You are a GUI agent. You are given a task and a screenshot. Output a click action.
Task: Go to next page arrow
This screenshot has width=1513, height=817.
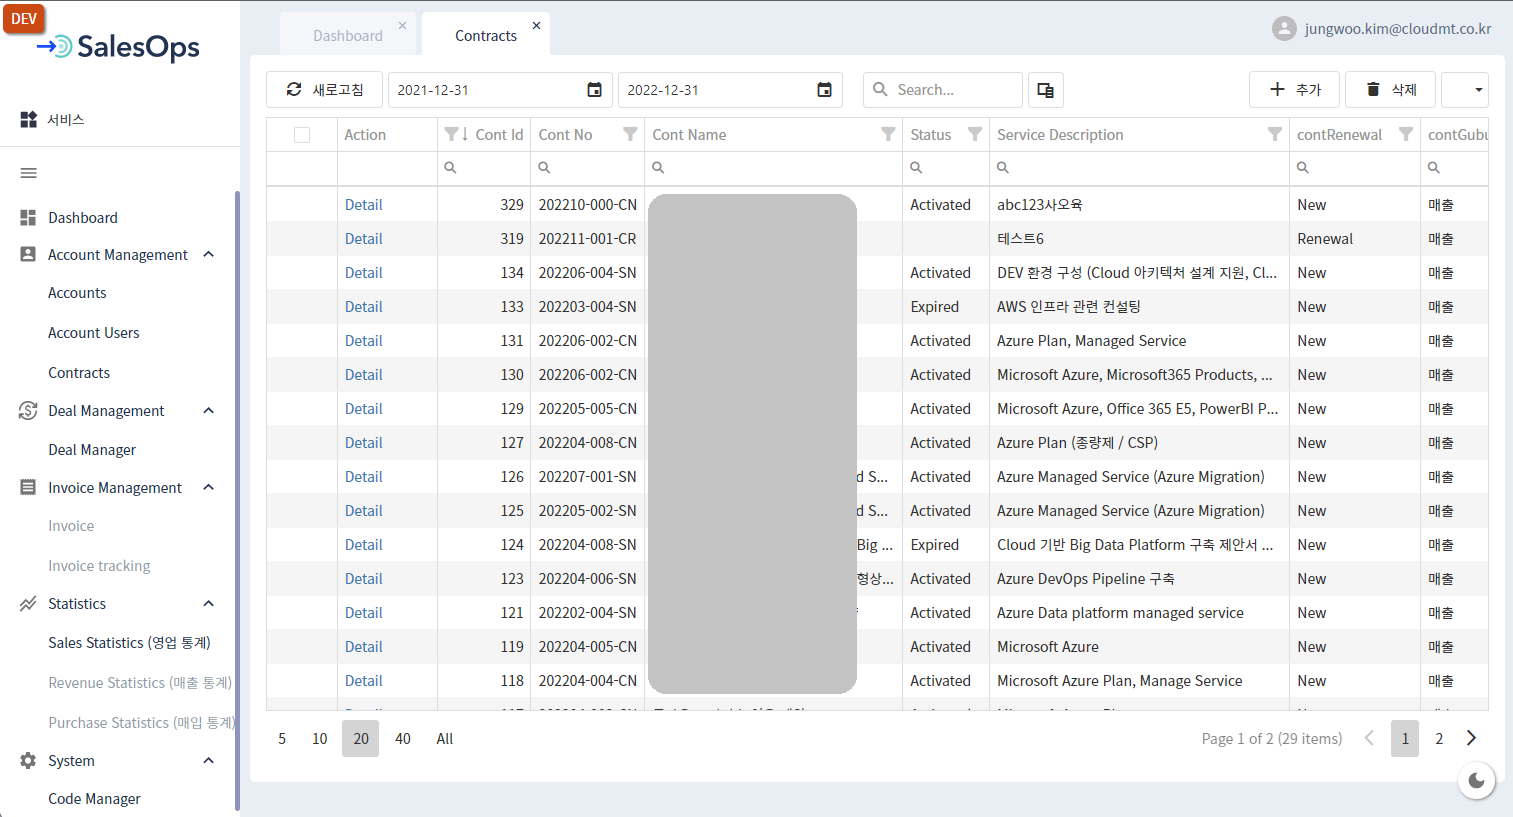tap(1471, 738)
